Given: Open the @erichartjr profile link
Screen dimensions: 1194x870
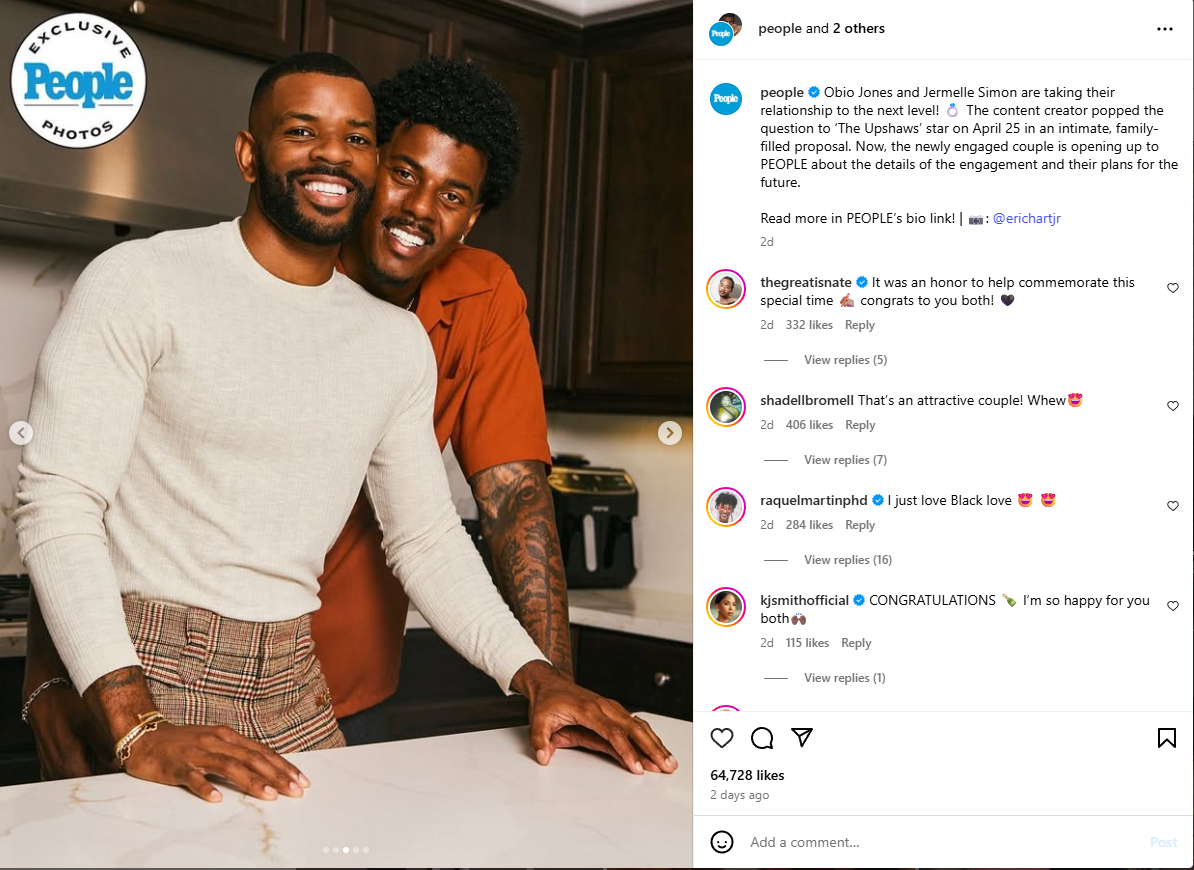Looking at the screenshot, I should (1026, 218).
